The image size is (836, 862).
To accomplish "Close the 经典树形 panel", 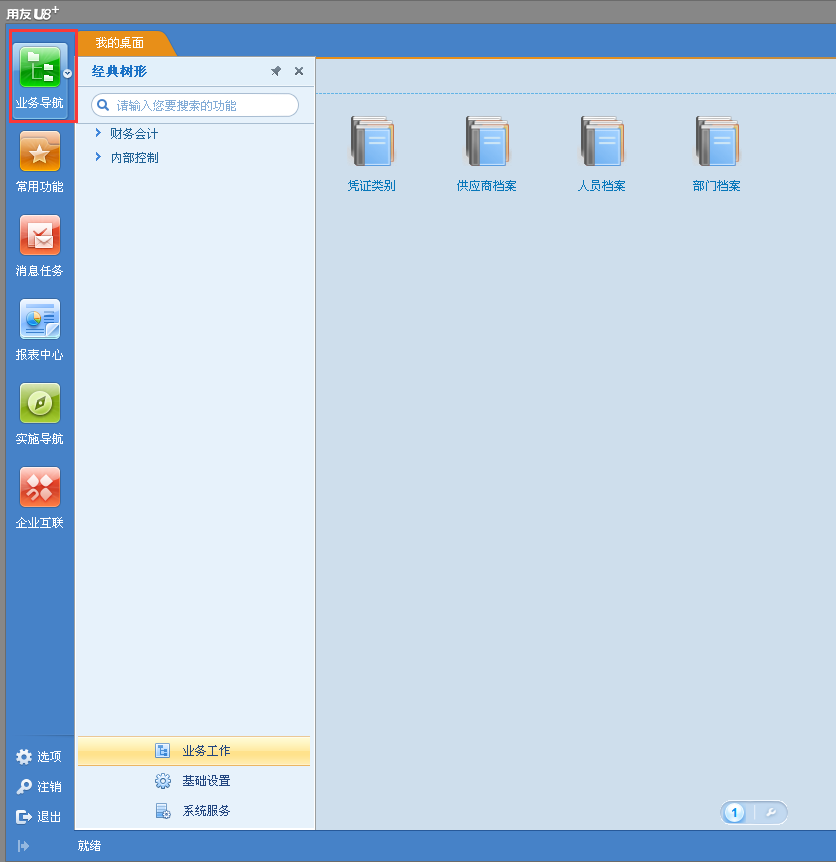I will [x=299, y=72].
